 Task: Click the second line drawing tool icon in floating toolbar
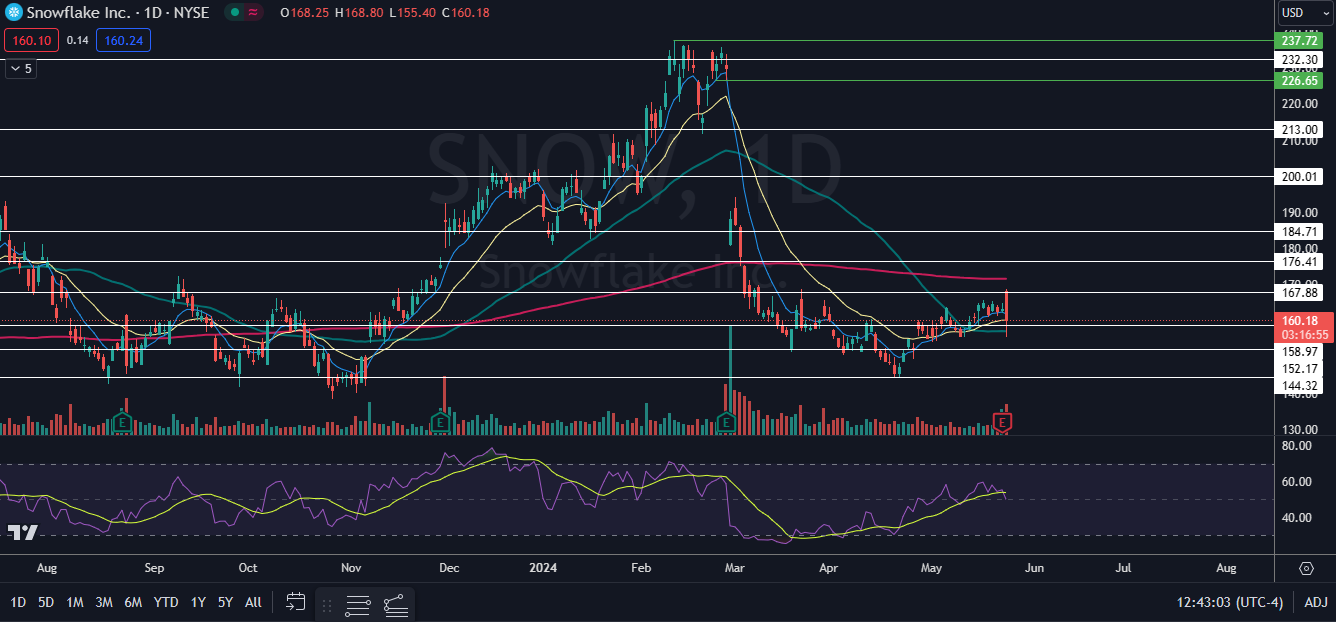tap(395, 604)
